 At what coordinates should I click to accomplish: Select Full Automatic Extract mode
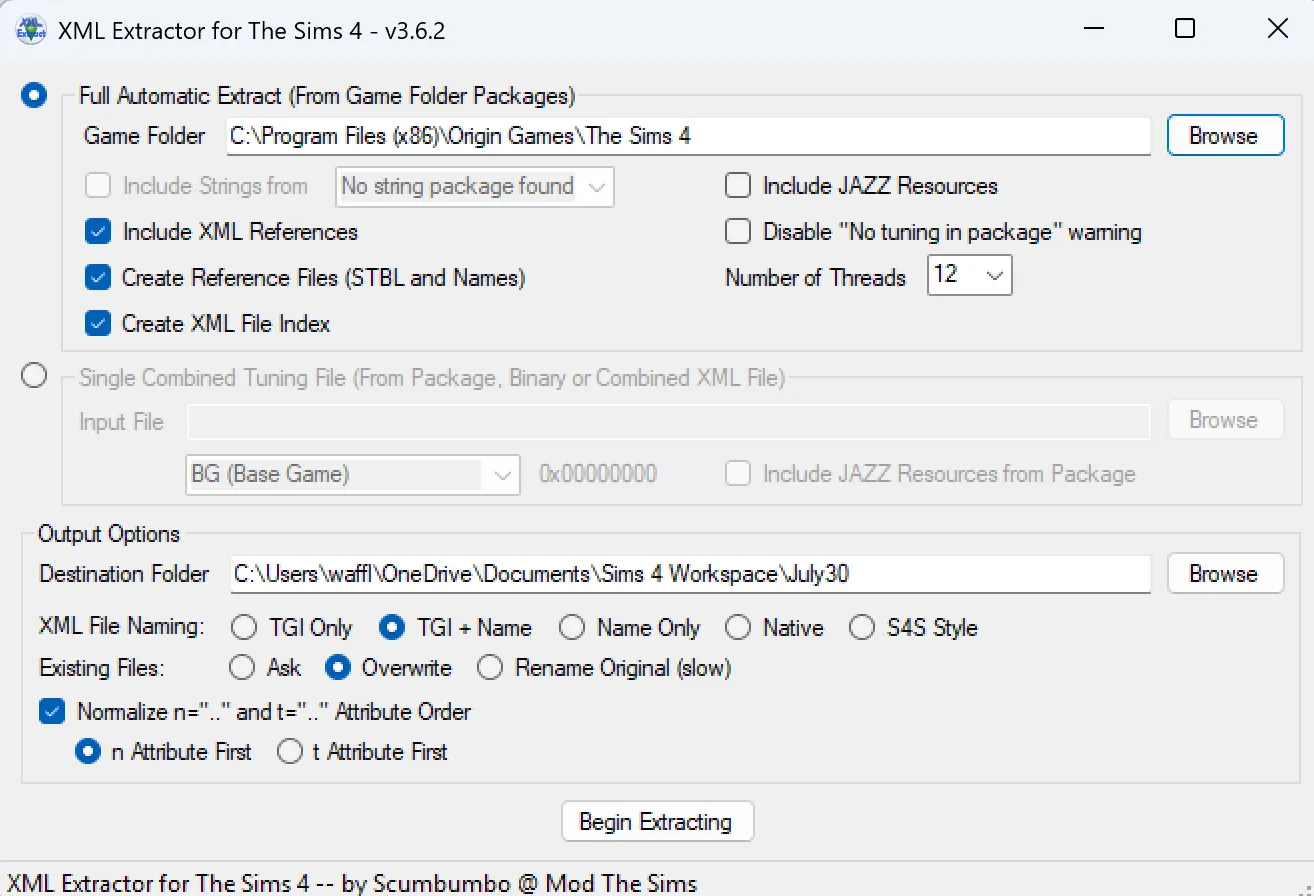[x=33, y=94]
